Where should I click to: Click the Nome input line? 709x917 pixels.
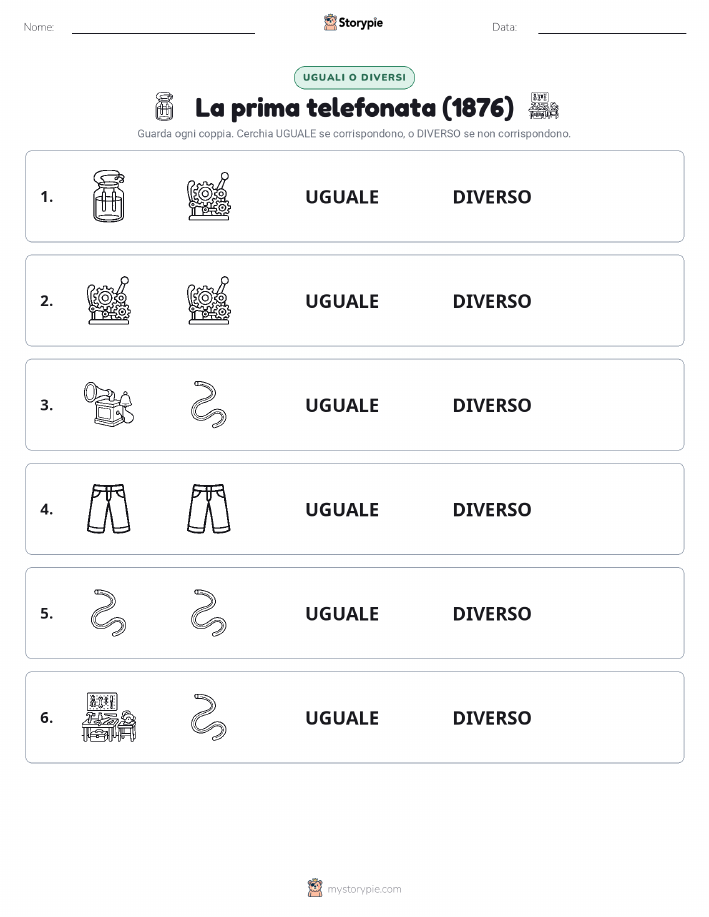coord(163,27)
